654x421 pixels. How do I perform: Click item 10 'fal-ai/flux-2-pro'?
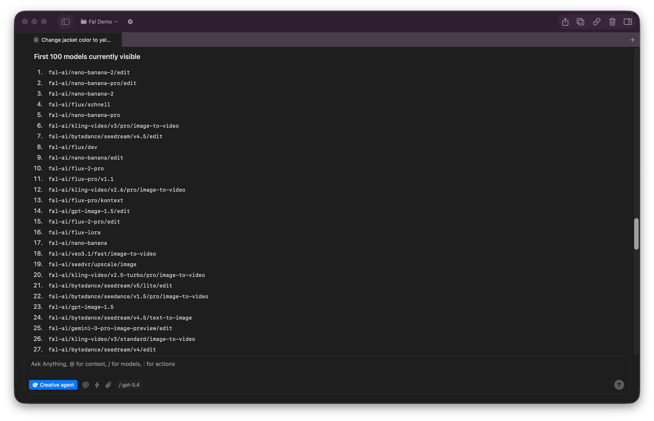pyautogui.click(x=76, y=169)
